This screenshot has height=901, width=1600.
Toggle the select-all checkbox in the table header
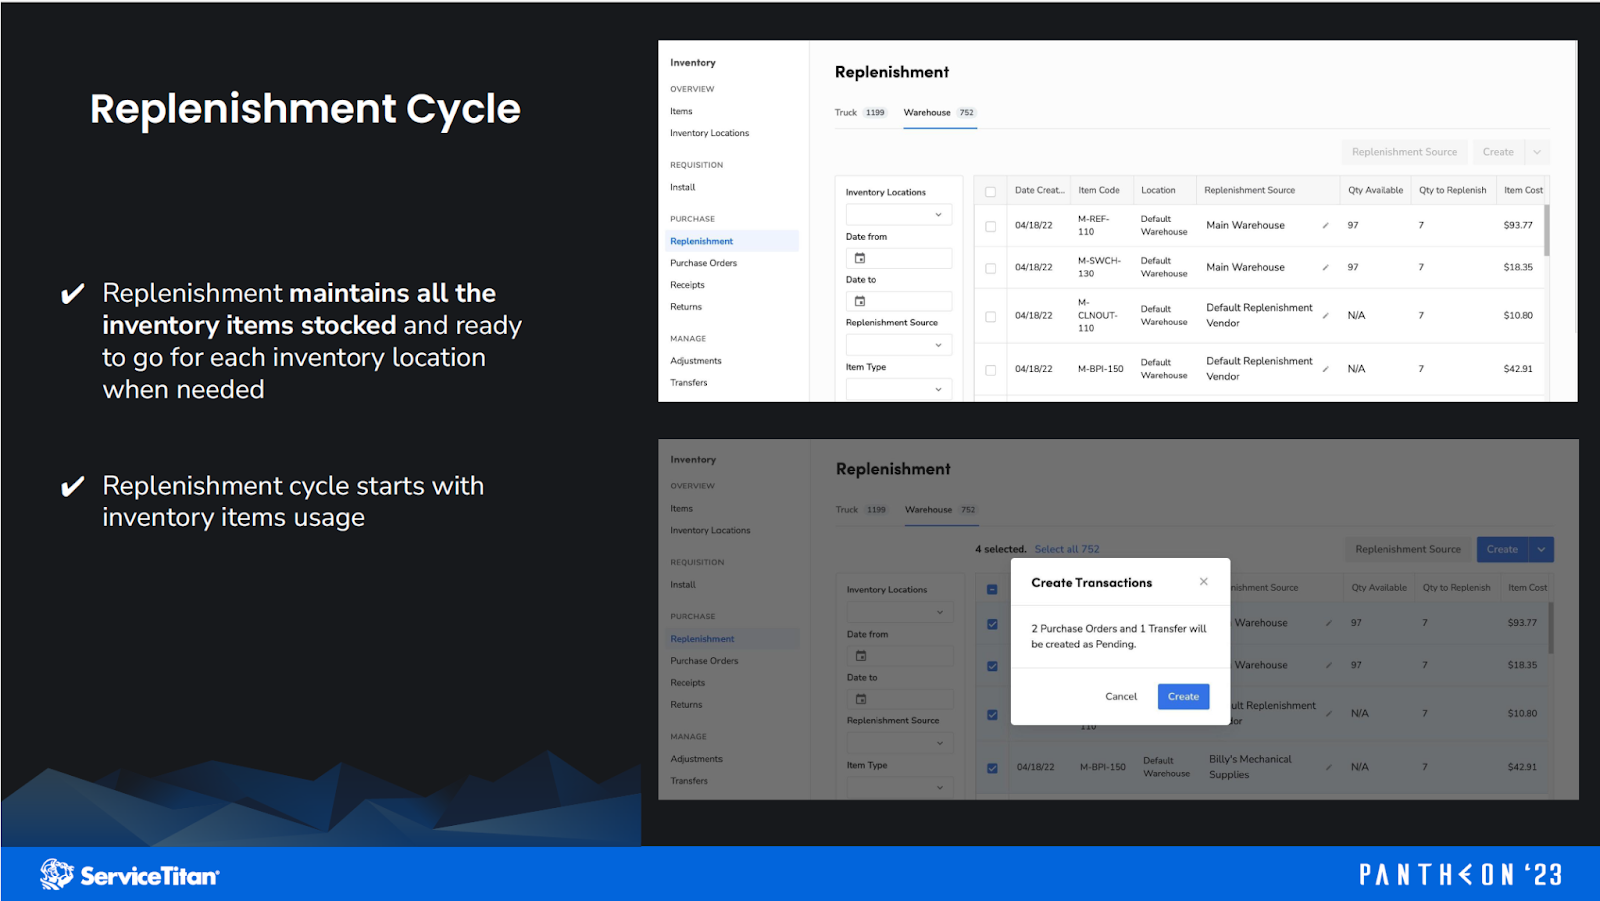[x=990, y=190]
